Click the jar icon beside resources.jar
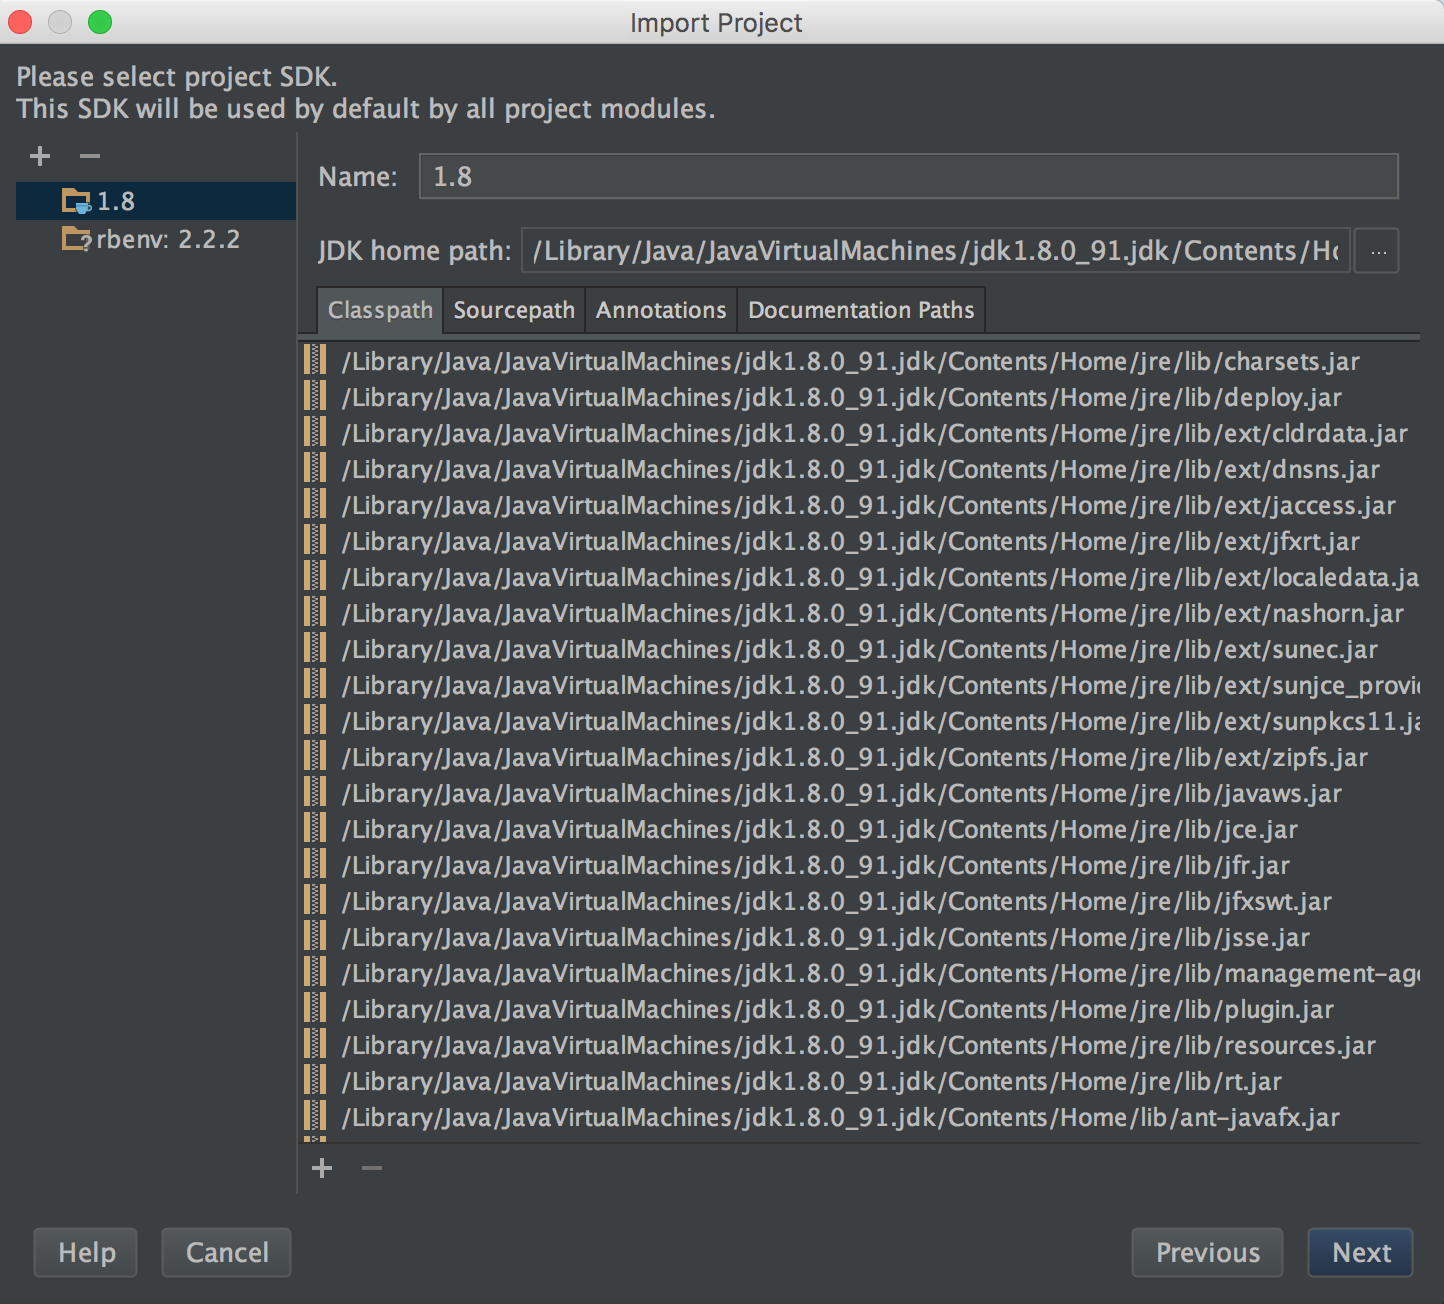 316,1045
